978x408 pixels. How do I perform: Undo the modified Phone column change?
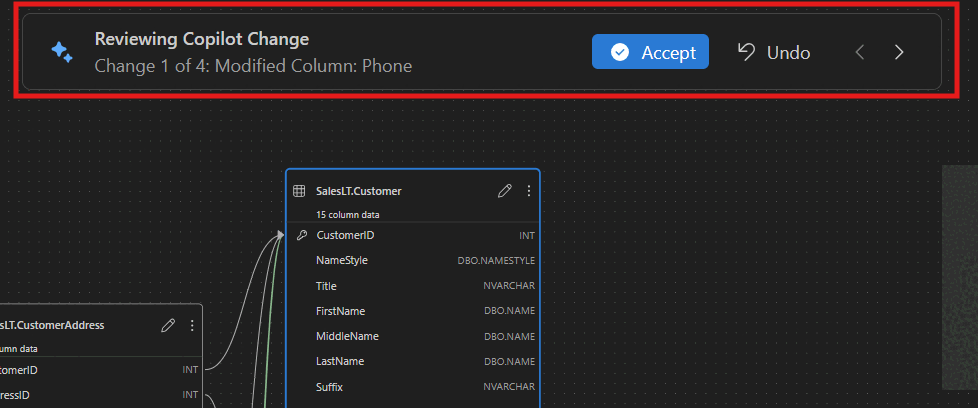(774, 52)
